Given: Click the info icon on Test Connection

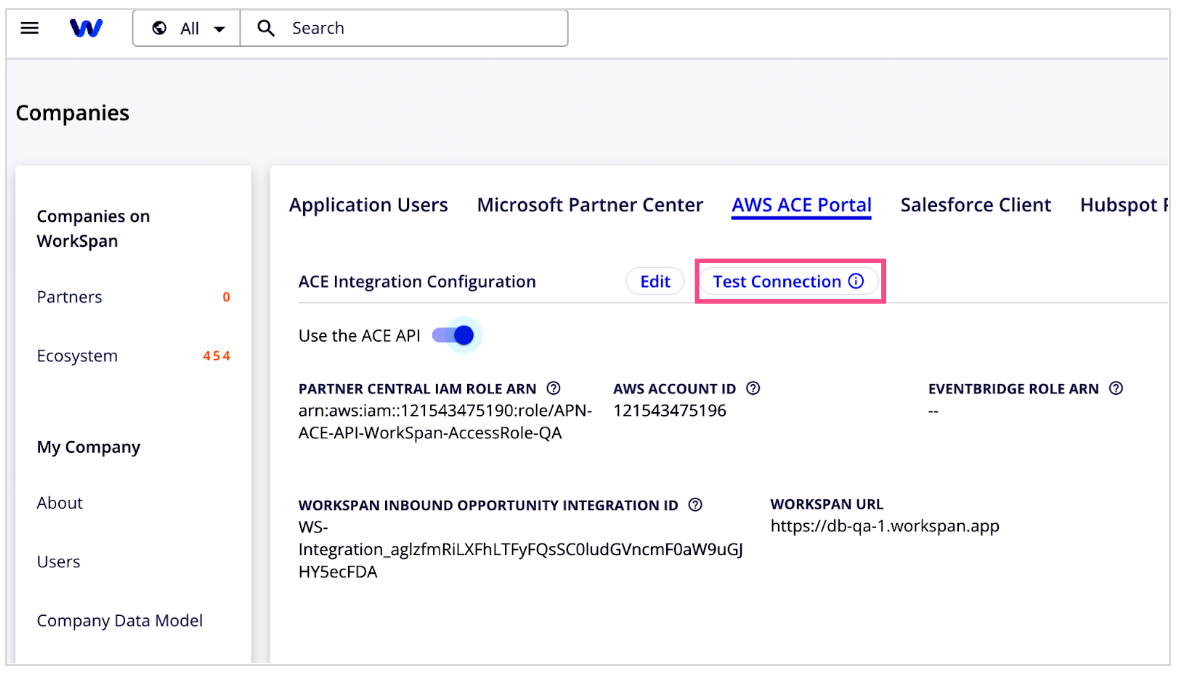Looking at the screenshot, I should pos(856,281).
